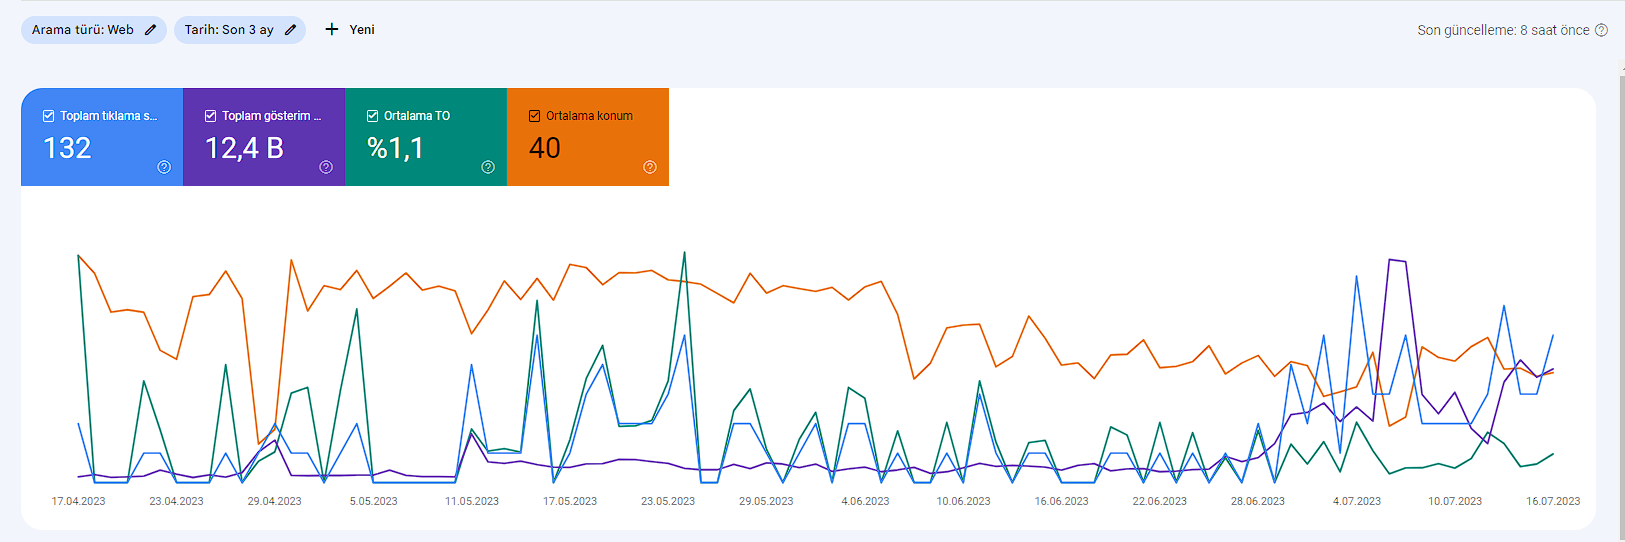Select the orange card showing 40
Image resolution: width=1625 pixels, height=542 pixels.
[588, 137]
